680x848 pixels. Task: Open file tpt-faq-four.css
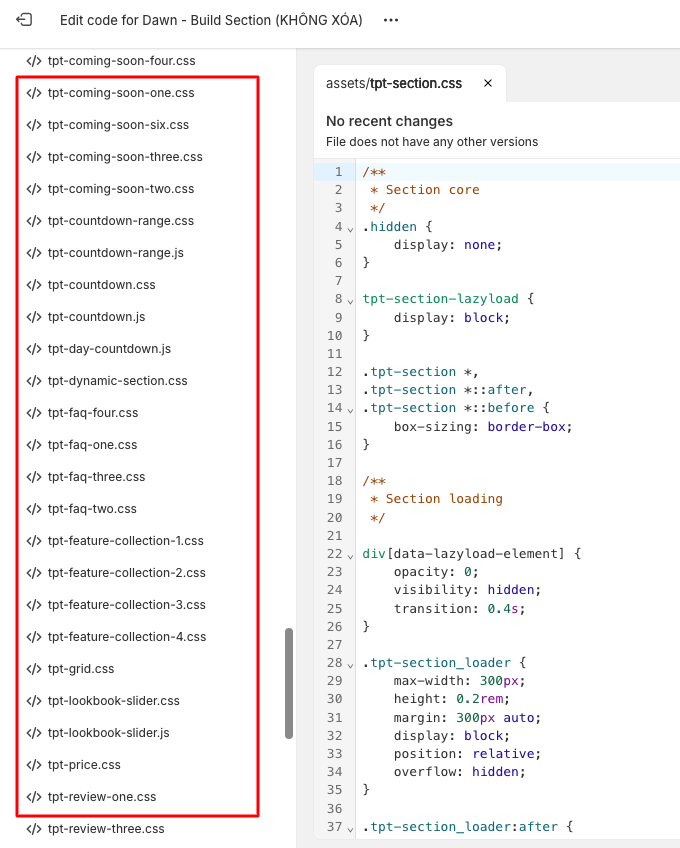[93, 413]
